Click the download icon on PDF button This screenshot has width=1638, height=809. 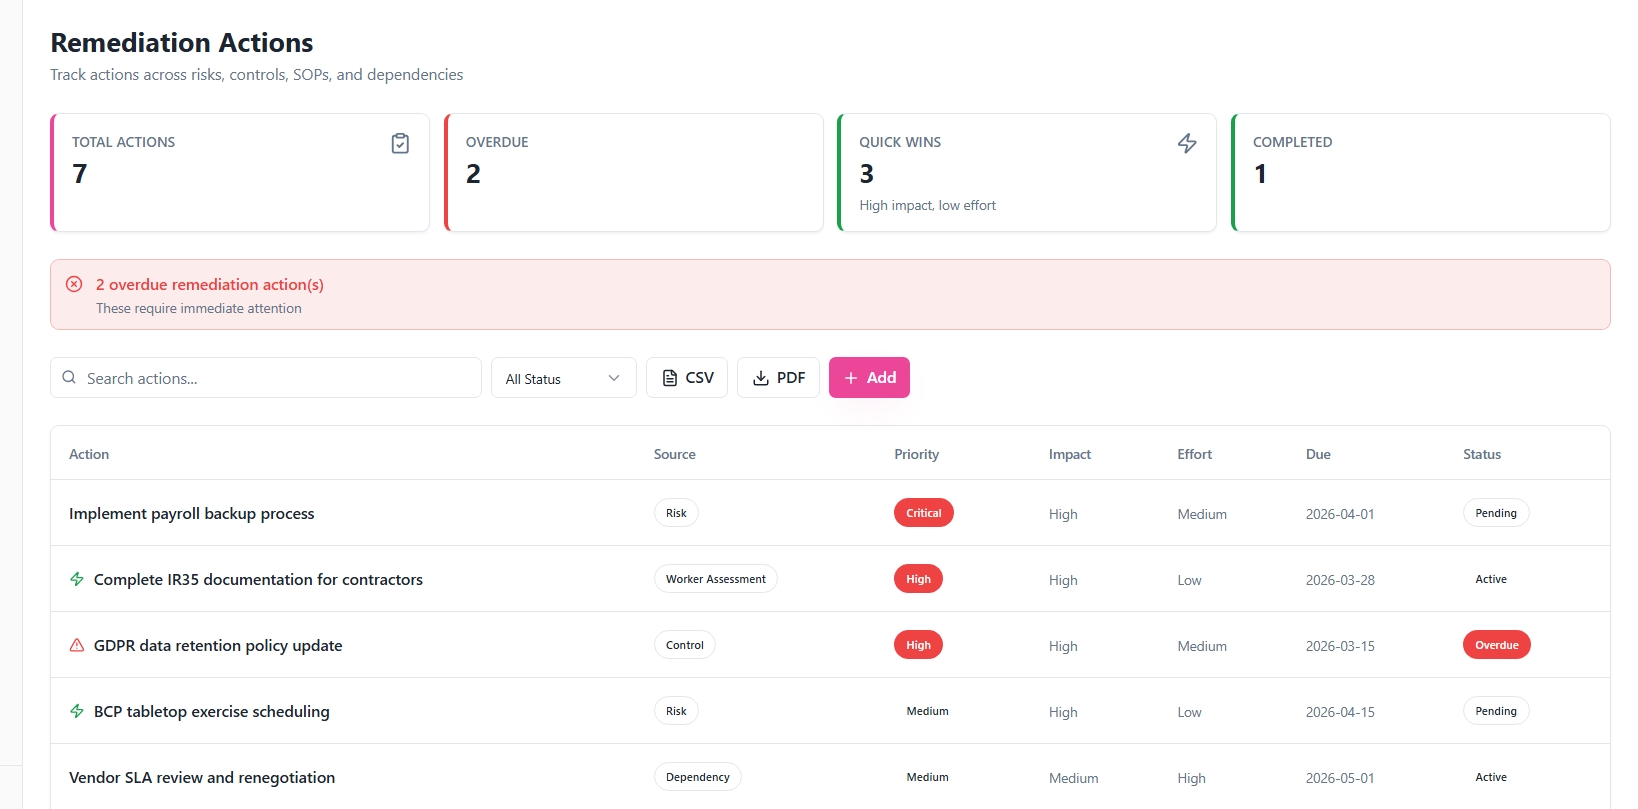(x=761, y=378)
